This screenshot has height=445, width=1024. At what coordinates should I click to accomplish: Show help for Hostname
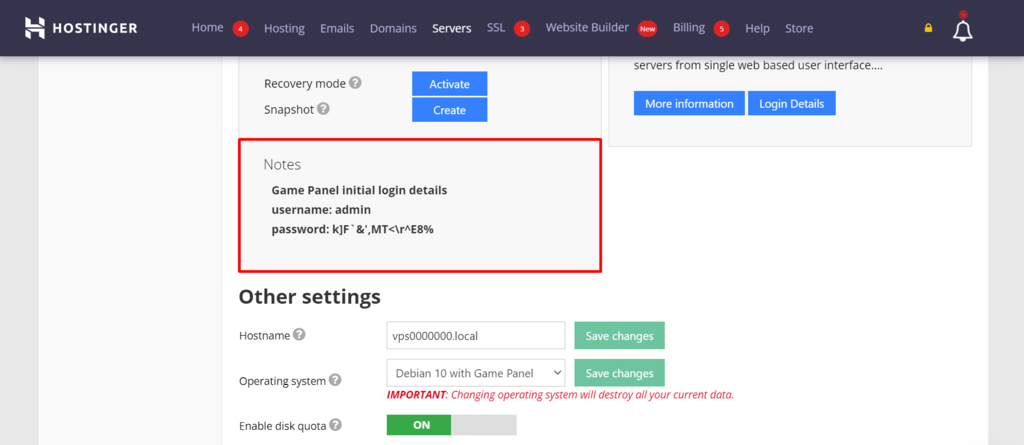(299, 335)
